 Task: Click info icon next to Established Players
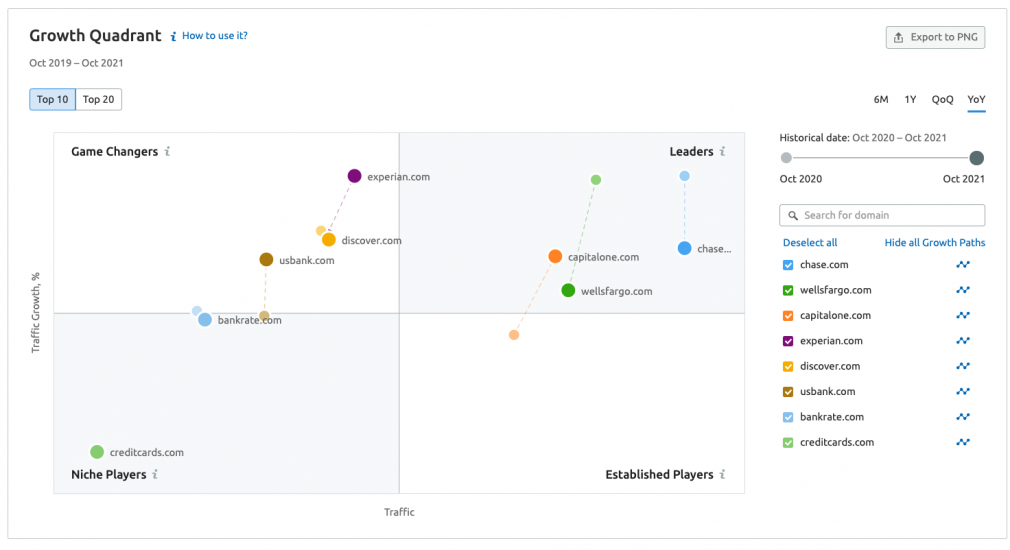coord(723,475)
